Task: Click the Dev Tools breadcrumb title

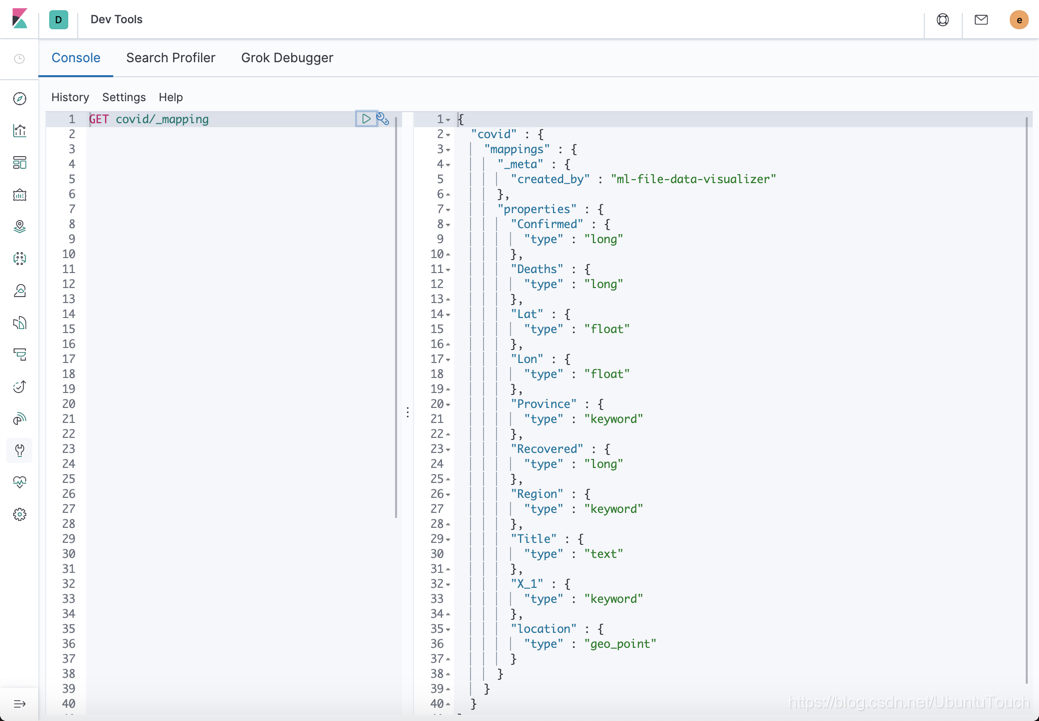Action: coord(117,19)
